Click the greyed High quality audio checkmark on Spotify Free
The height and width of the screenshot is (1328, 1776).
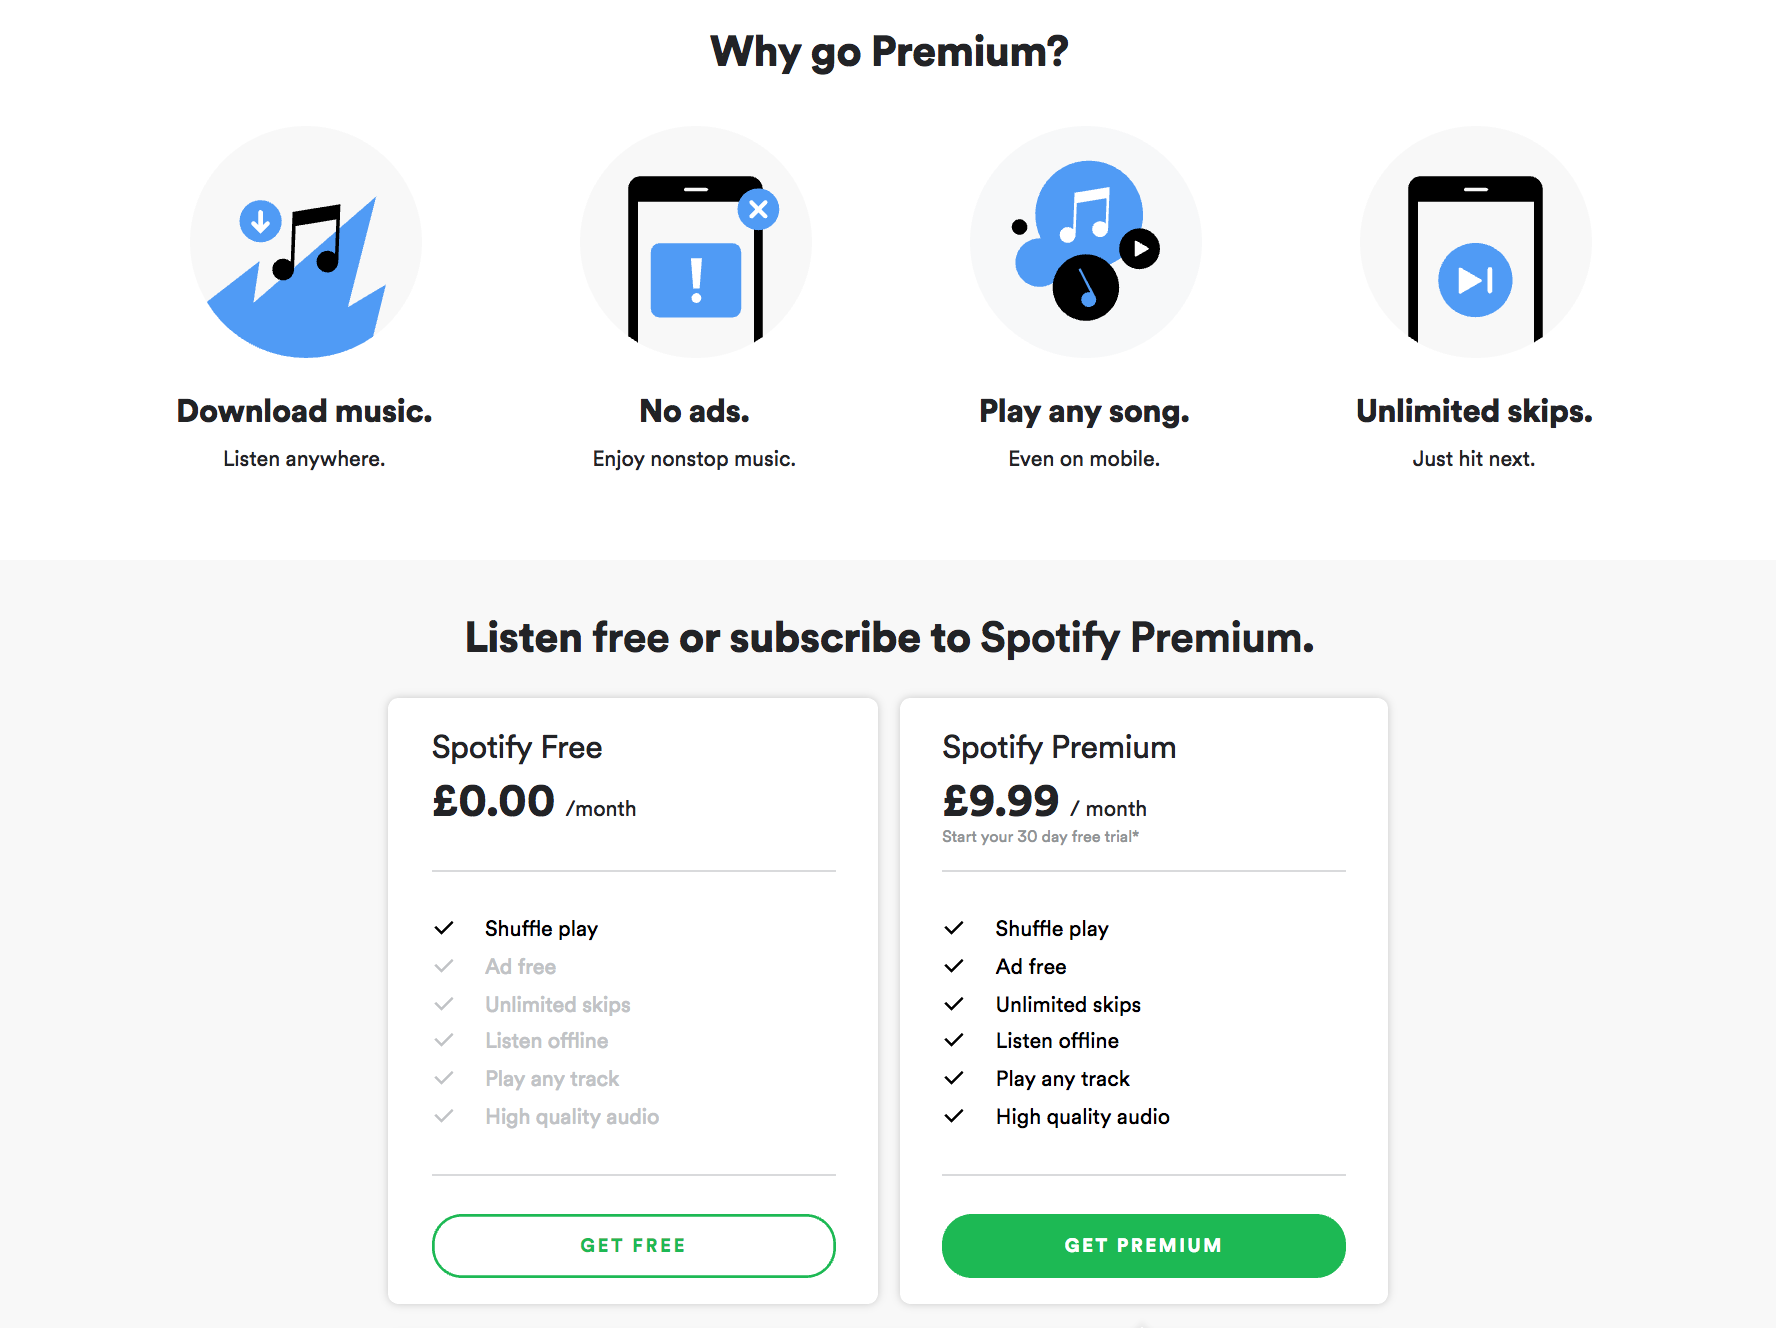click(x=444, y=1117)
